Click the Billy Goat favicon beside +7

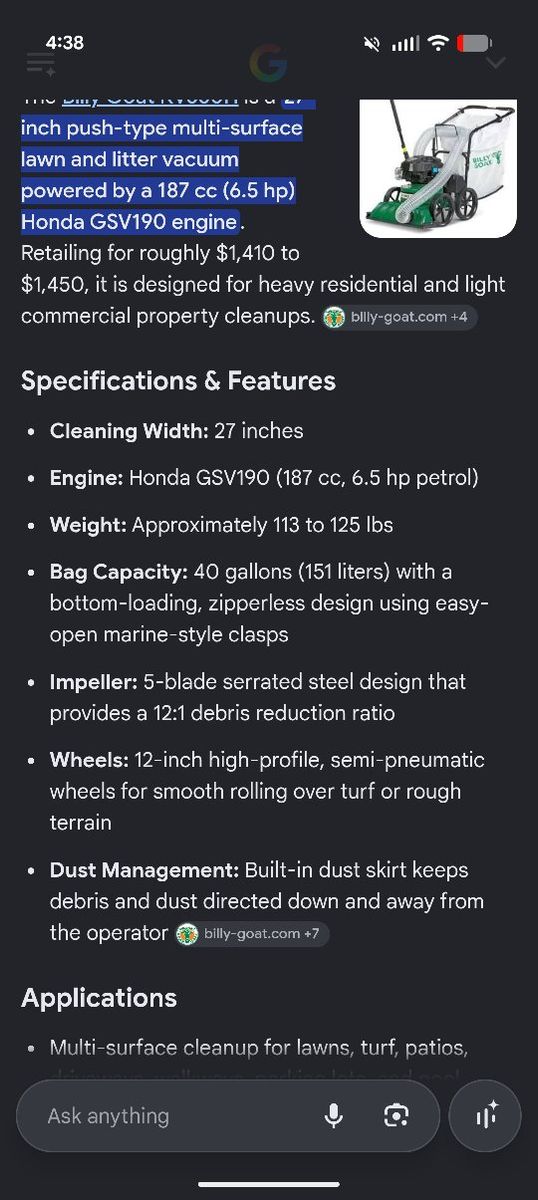point(187,934)
